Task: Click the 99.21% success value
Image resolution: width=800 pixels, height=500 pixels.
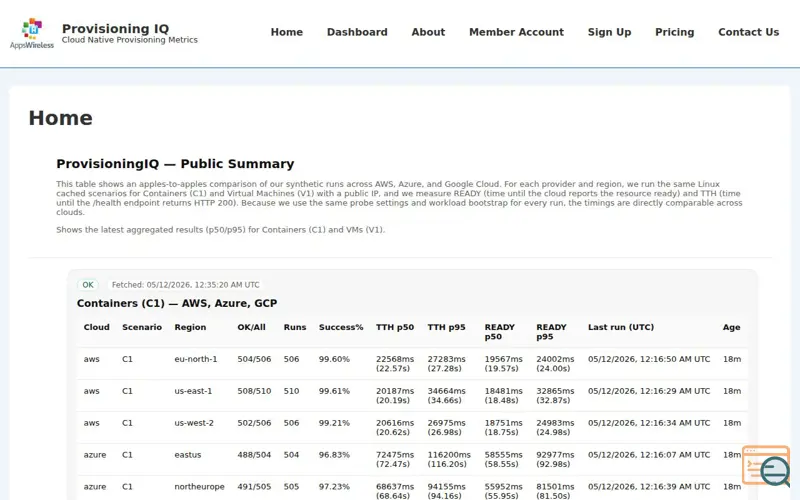Action: point(334,423)
